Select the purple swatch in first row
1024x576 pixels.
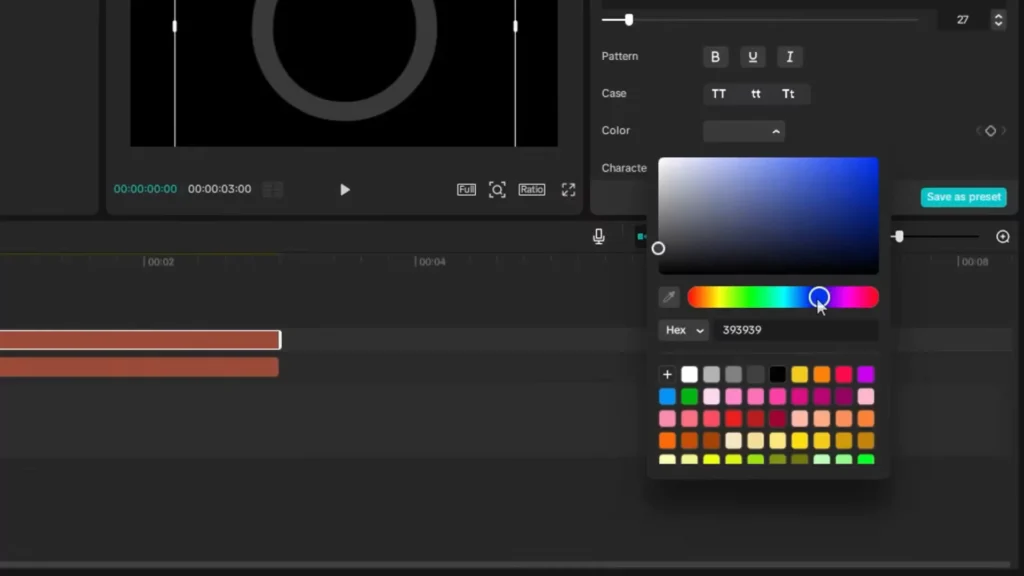point(865,374)
